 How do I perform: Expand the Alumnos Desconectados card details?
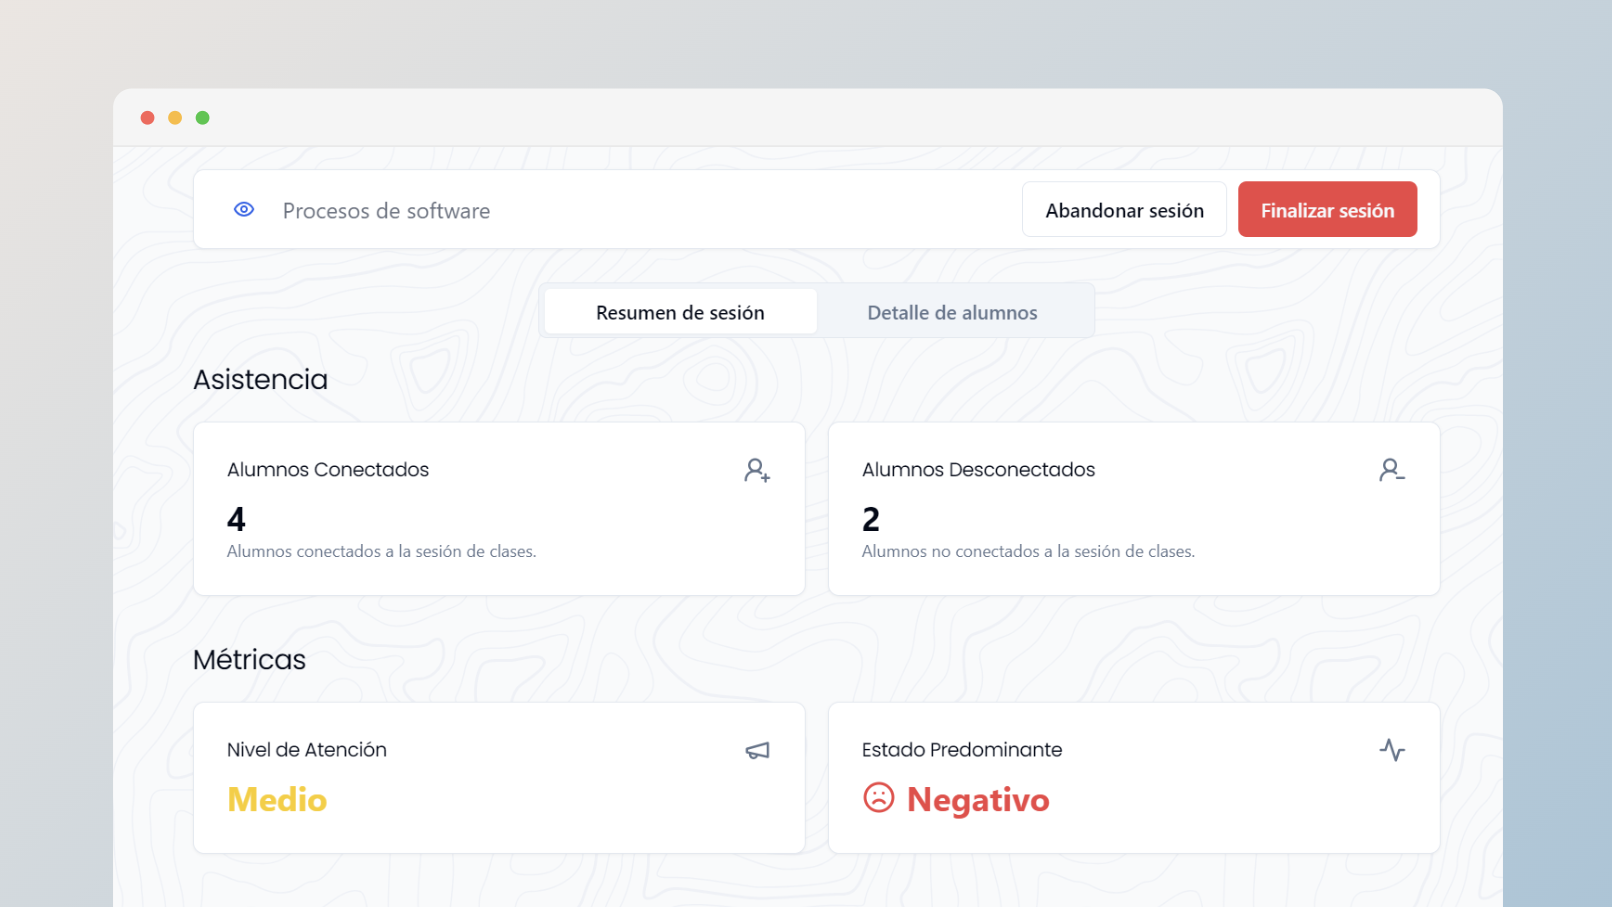[1133, 508]
